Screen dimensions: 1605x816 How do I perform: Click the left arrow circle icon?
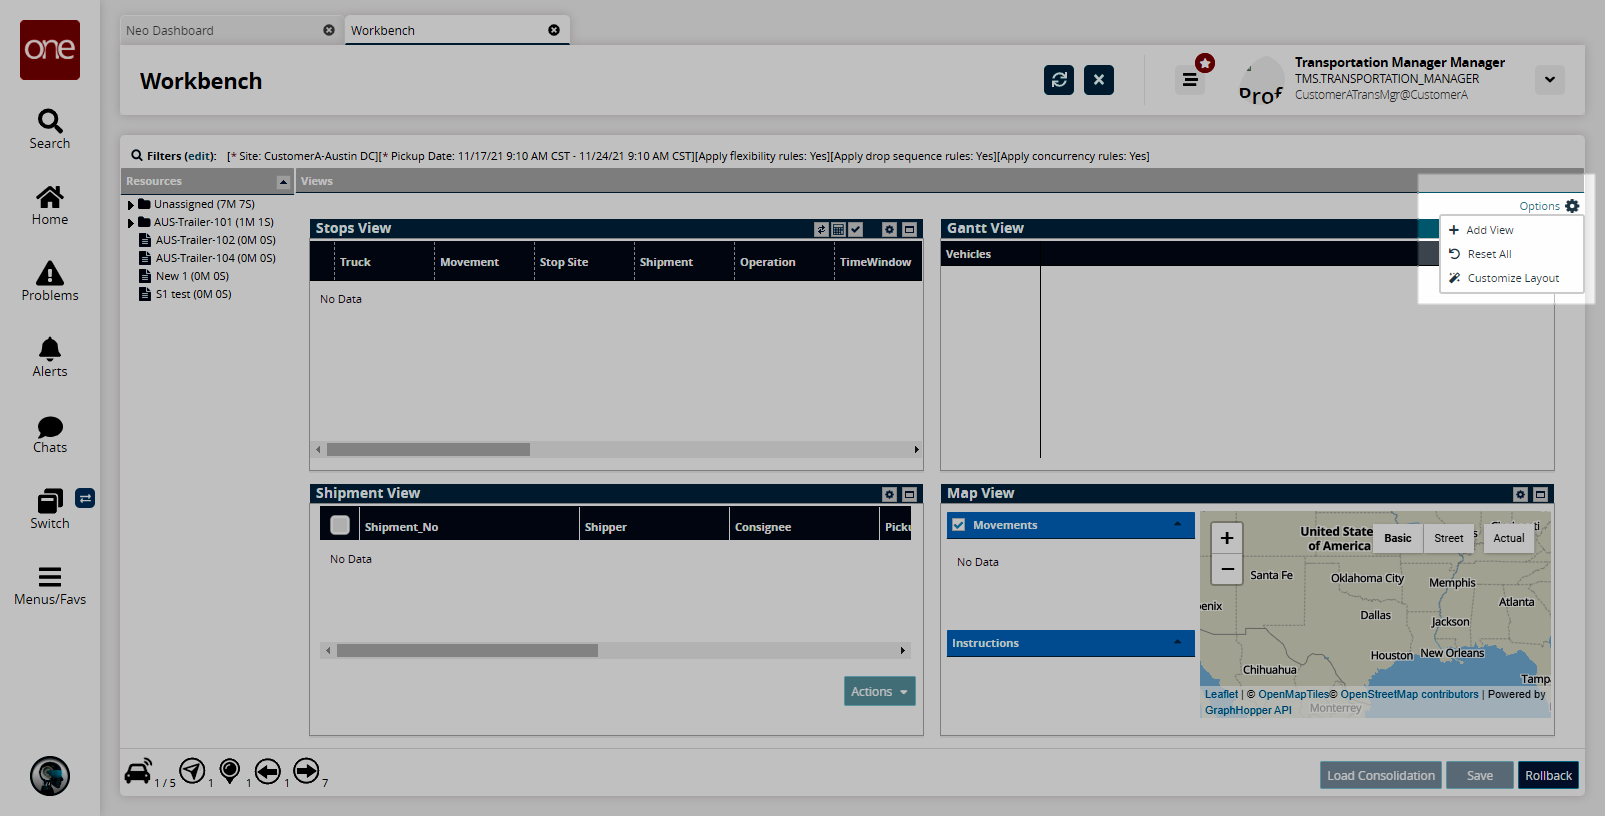(267, 771)
